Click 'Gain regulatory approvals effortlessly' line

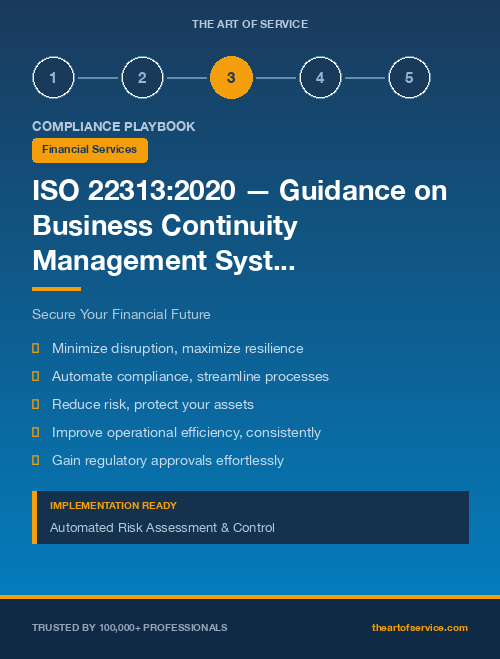[x=168, y=461]
